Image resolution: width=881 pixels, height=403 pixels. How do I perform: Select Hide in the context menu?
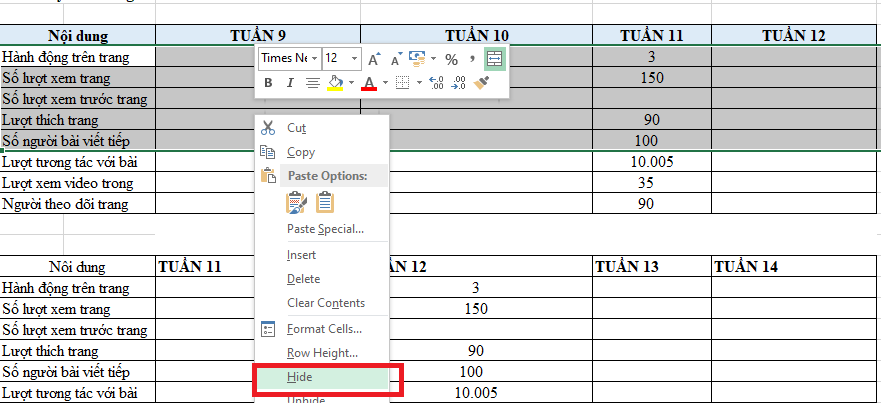point(322,377)
